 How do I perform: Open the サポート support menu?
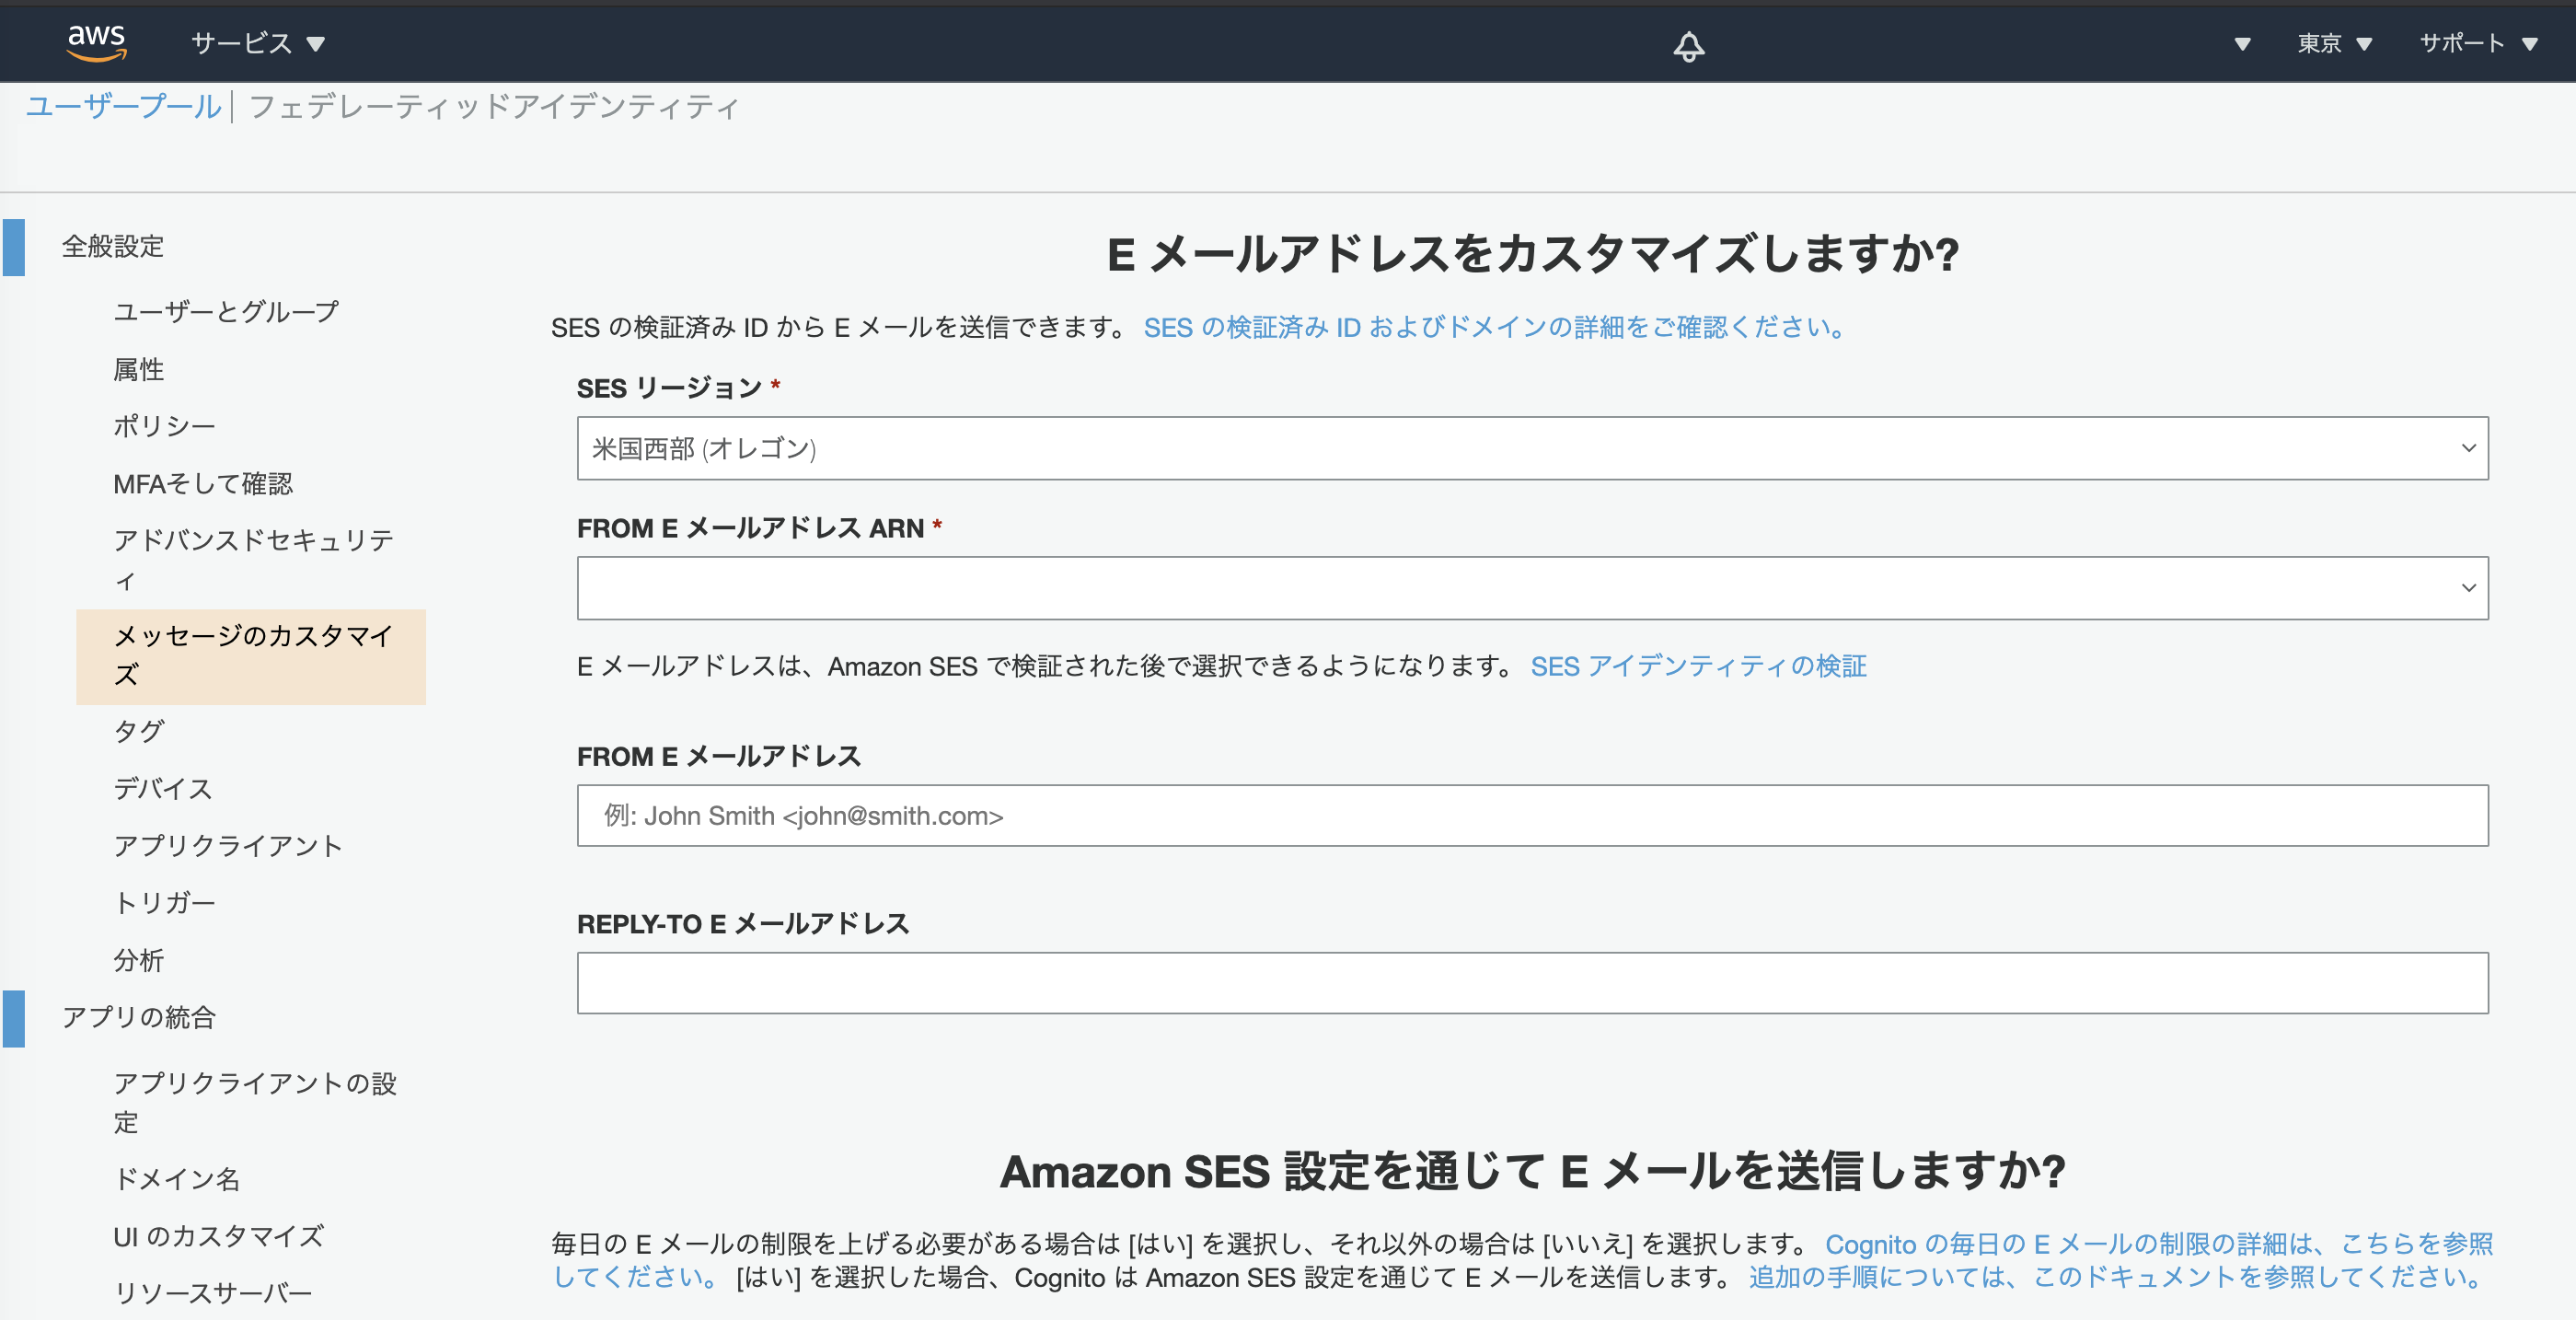[2479, 43]
